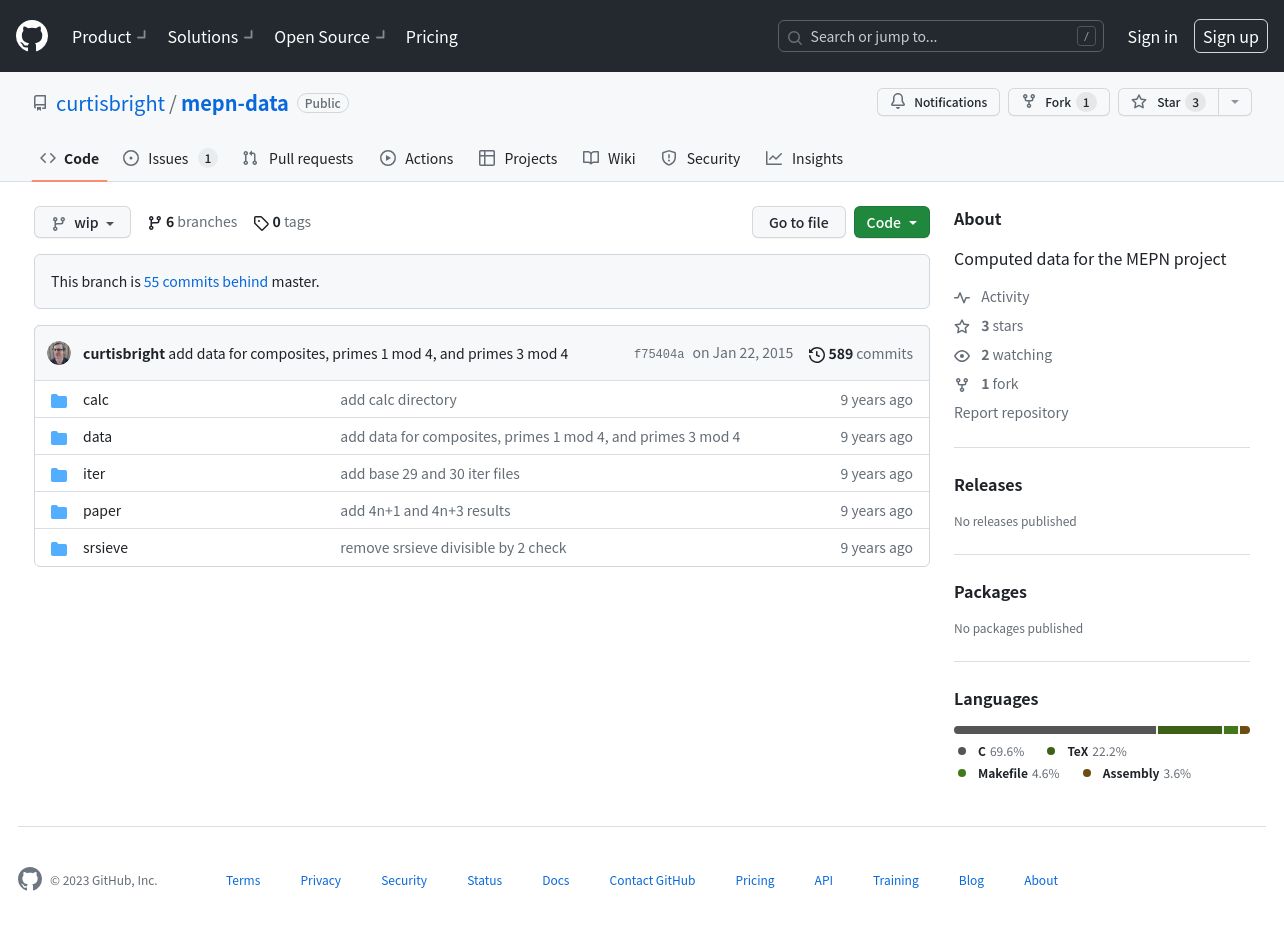Image resolution: width=1284 pixels, height=943 pixels.
Task: Fork this repository
Action: 1059,102
